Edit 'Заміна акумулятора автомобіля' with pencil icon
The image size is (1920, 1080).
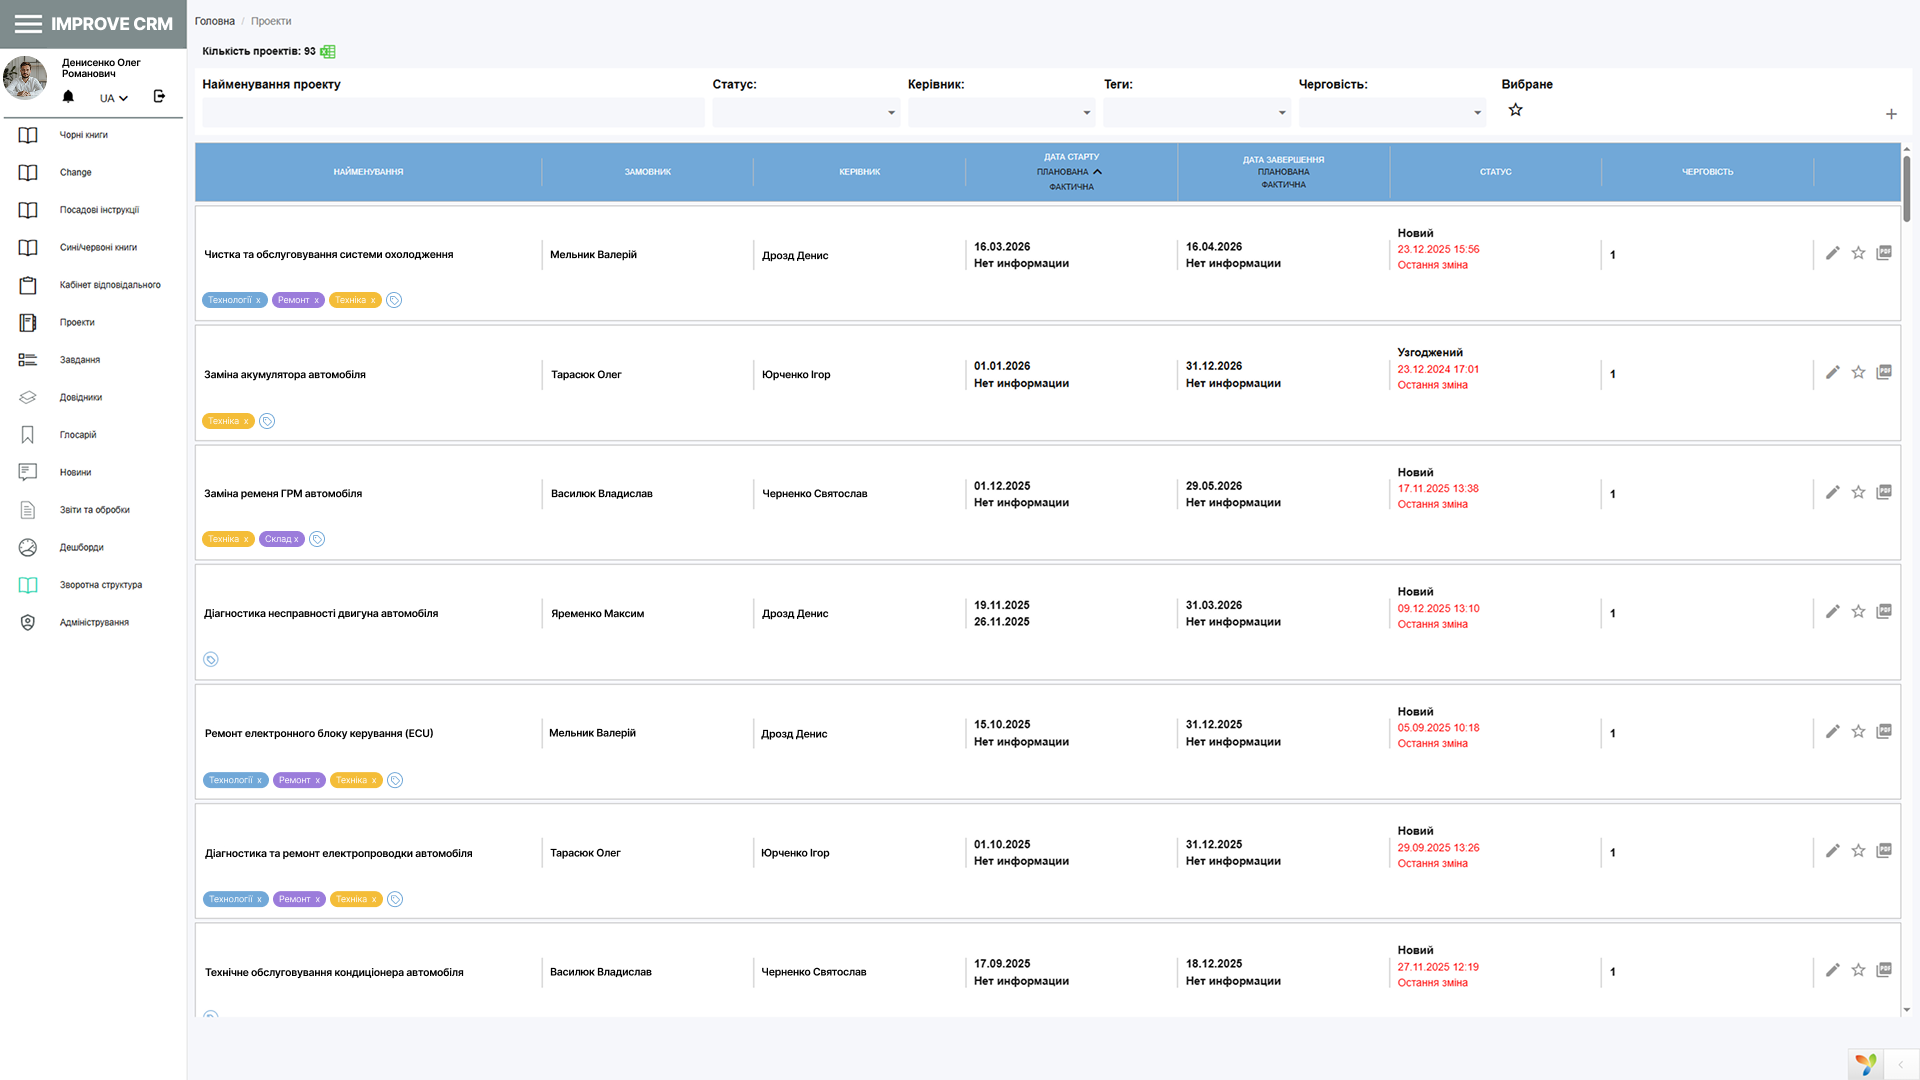(x=1832, y=373)
